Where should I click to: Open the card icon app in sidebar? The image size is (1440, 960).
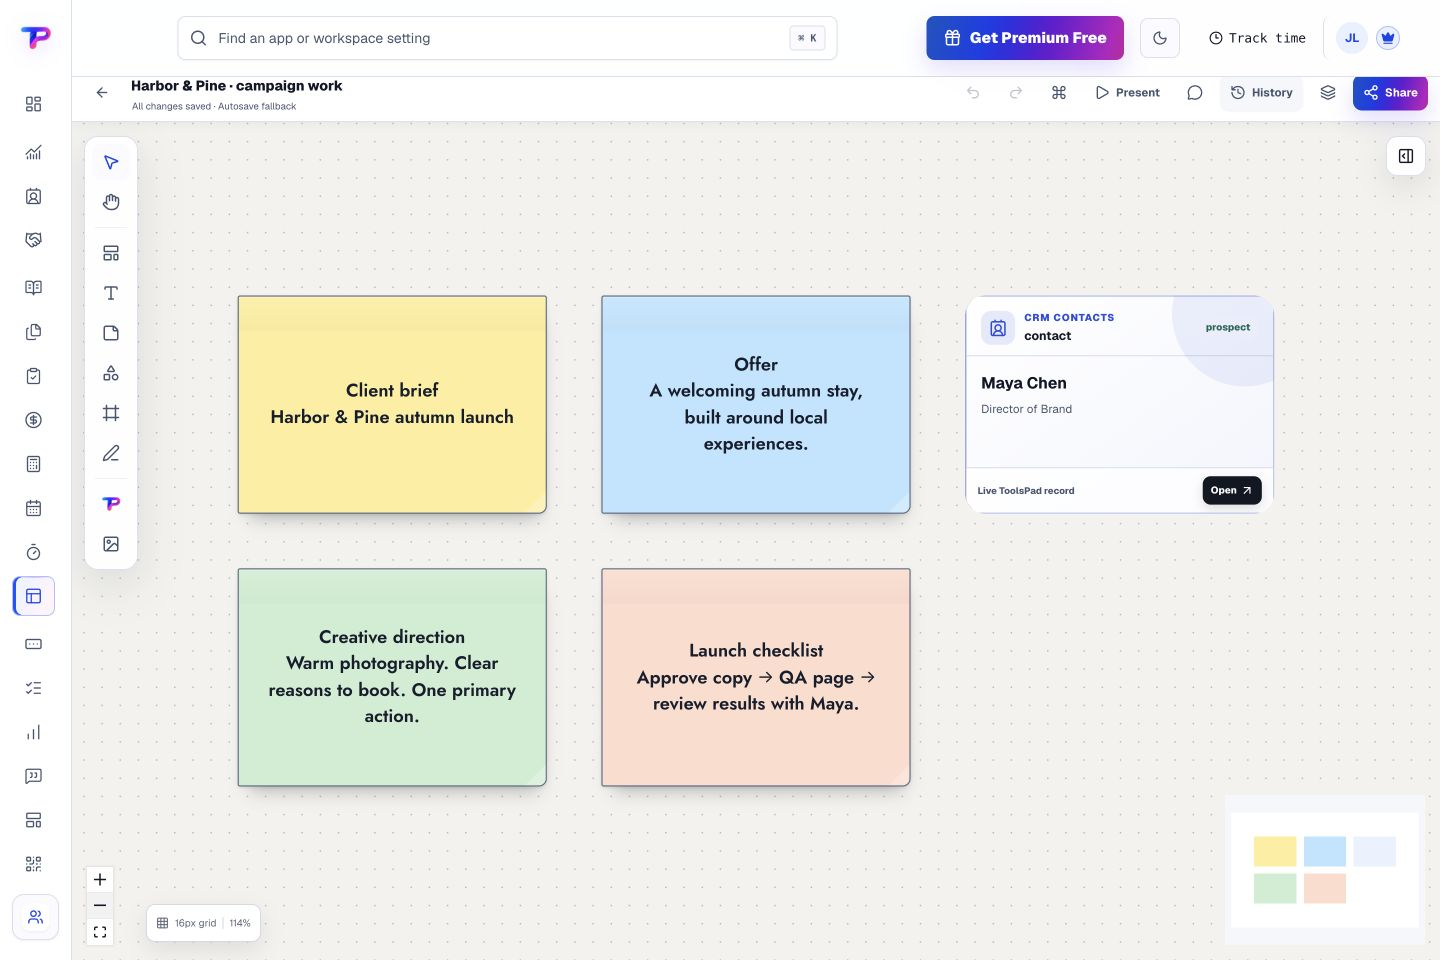pyautogui.click(x=33, y=644)
